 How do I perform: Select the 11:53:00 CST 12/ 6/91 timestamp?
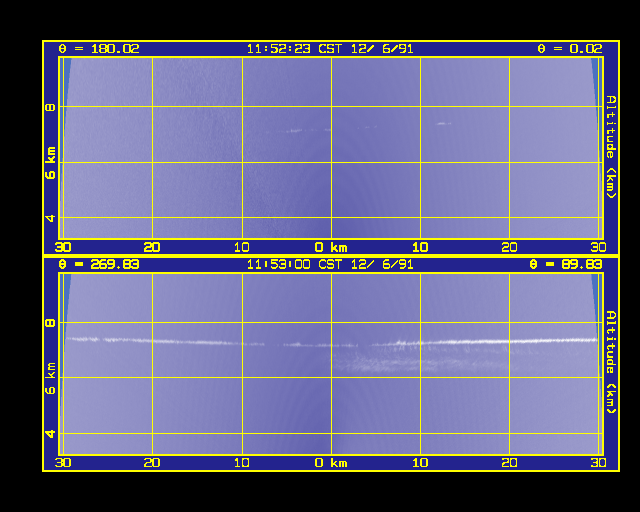coord(330,264)
